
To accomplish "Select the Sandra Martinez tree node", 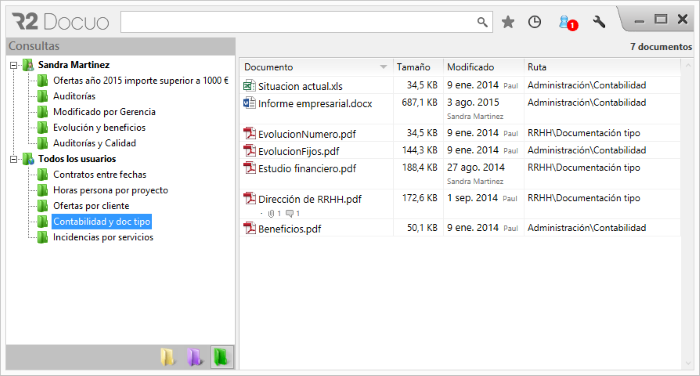I will 74,65.
